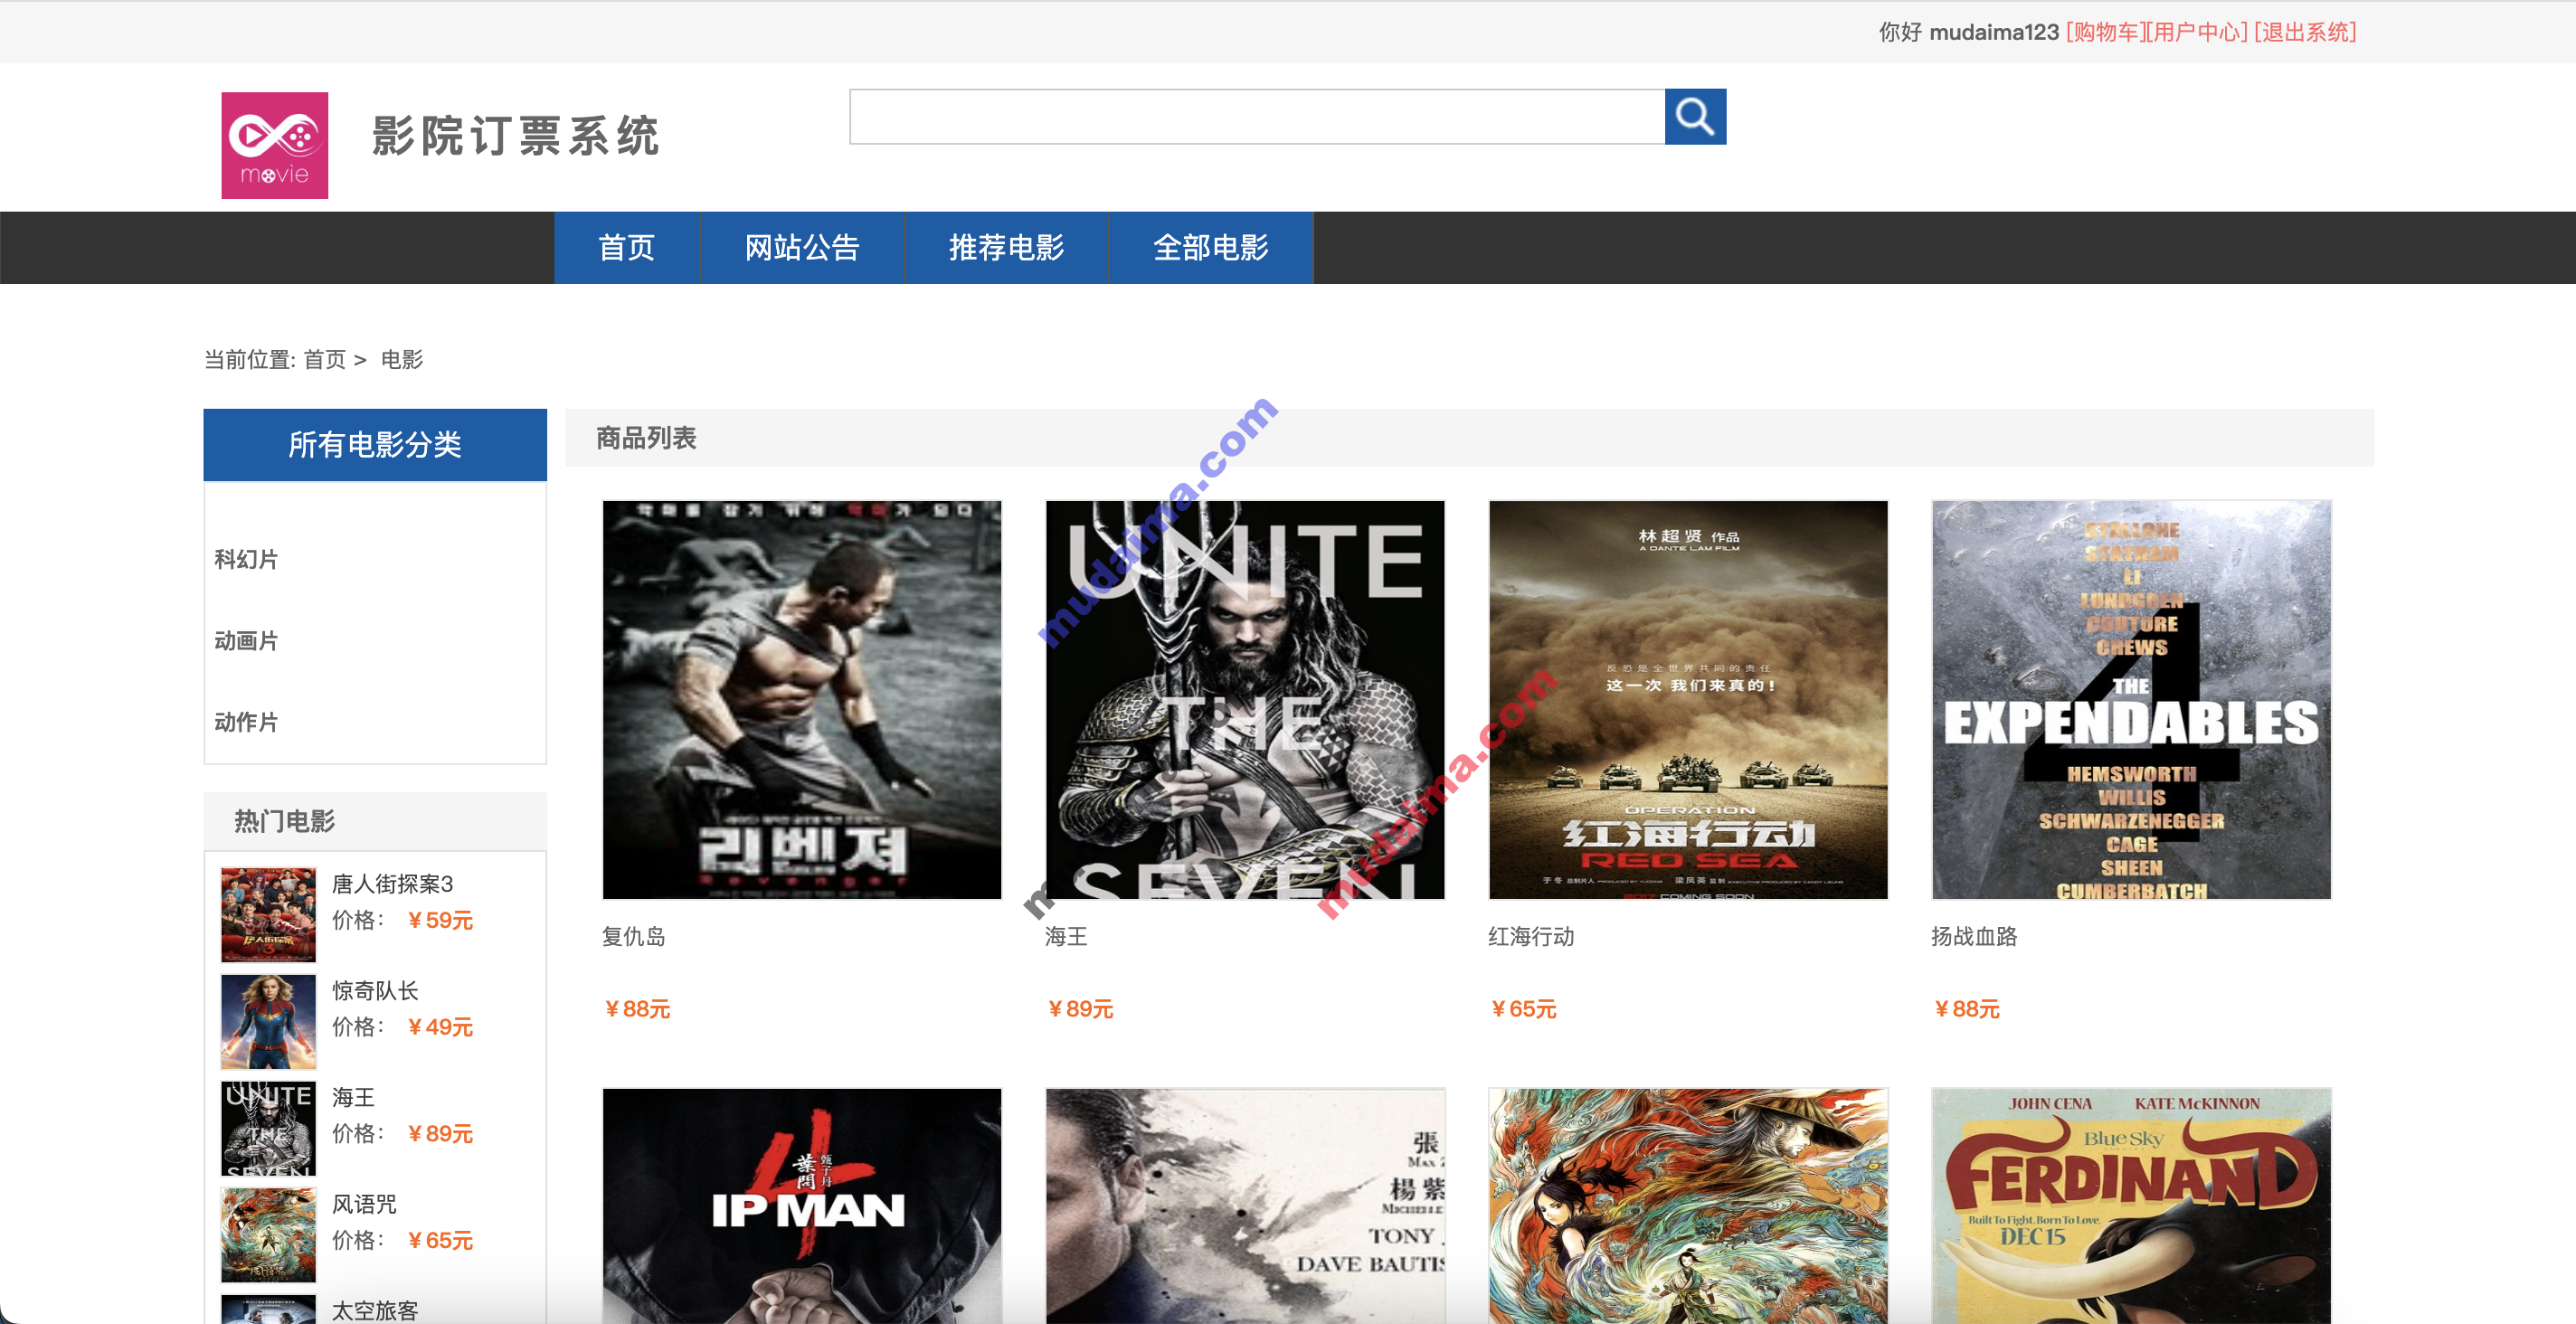Click the 影院订票系统 site title
The width and height of the screenshot is (2576, 1324).
(x=515, y=136)
